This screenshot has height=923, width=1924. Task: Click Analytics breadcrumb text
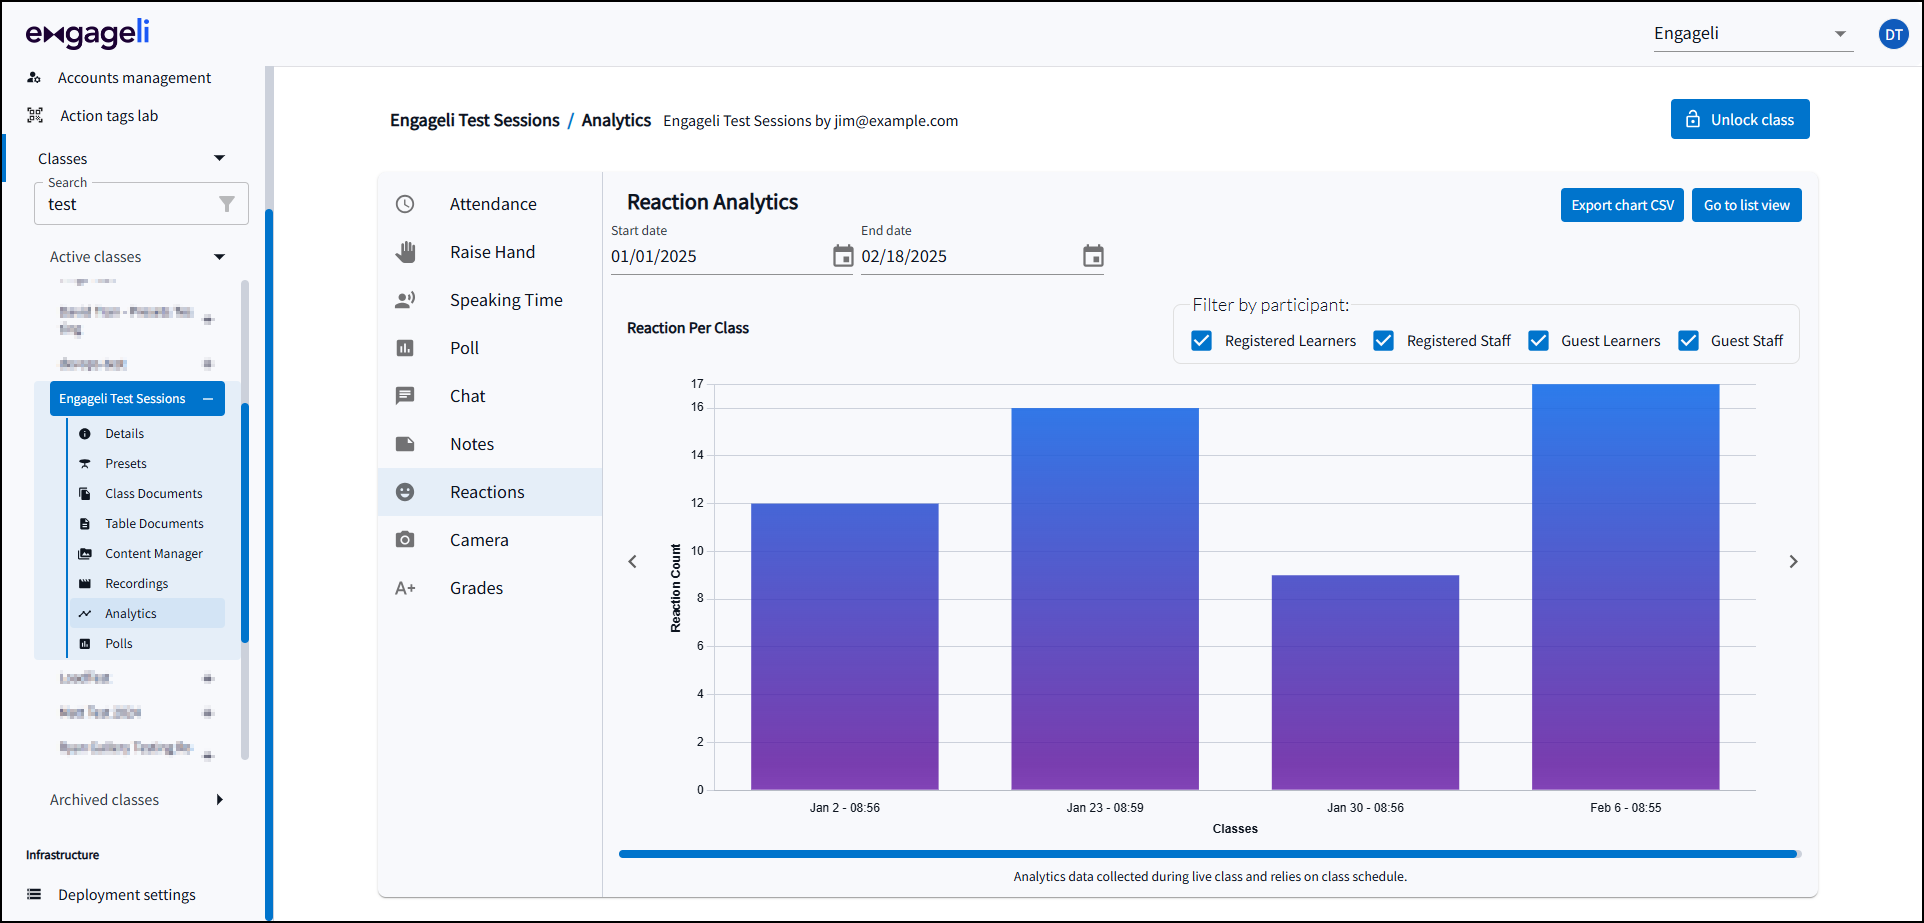pos(616,120)
